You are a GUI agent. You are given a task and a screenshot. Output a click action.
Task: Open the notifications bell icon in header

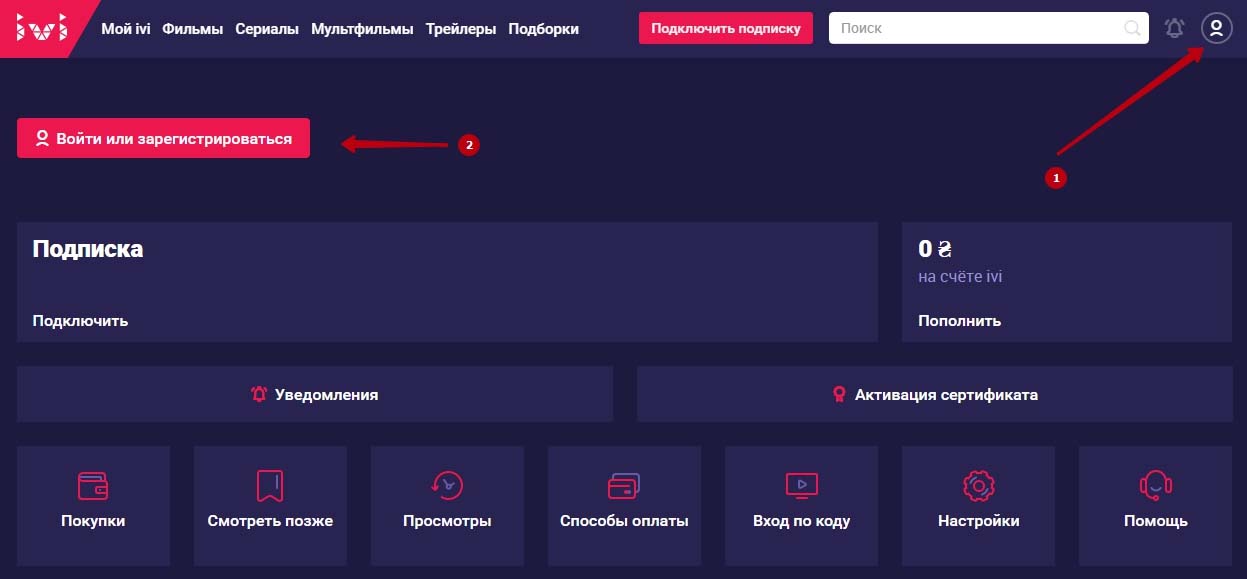click(1174, 29)
